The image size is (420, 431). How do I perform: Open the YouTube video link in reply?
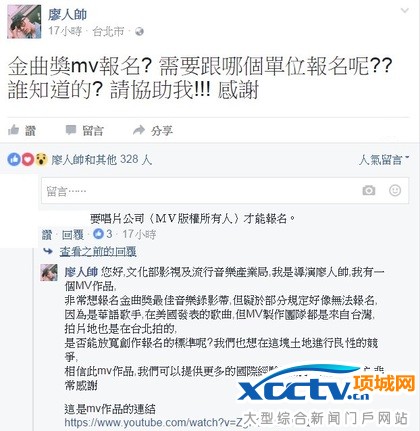coord(154,423)
